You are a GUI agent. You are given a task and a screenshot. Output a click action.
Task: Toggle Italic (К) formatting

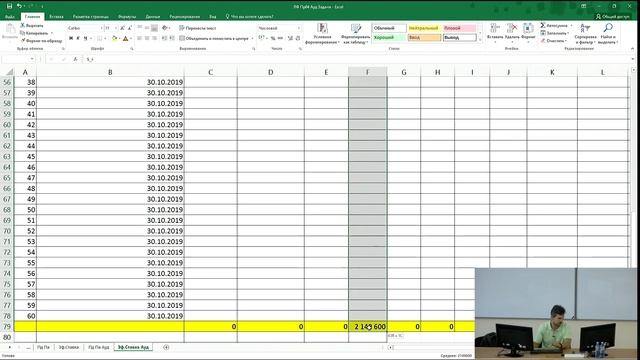[x=78, y=38]
